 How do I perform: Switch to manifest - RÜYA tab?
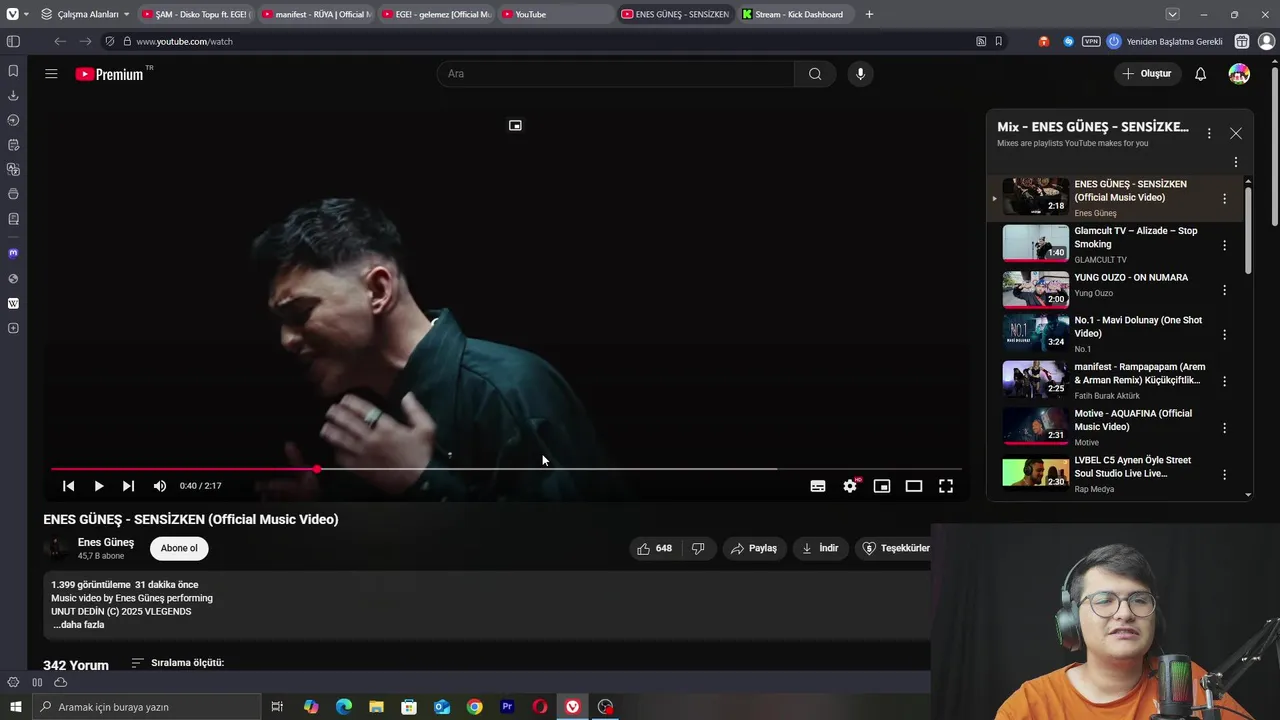(x=315, y=14)
